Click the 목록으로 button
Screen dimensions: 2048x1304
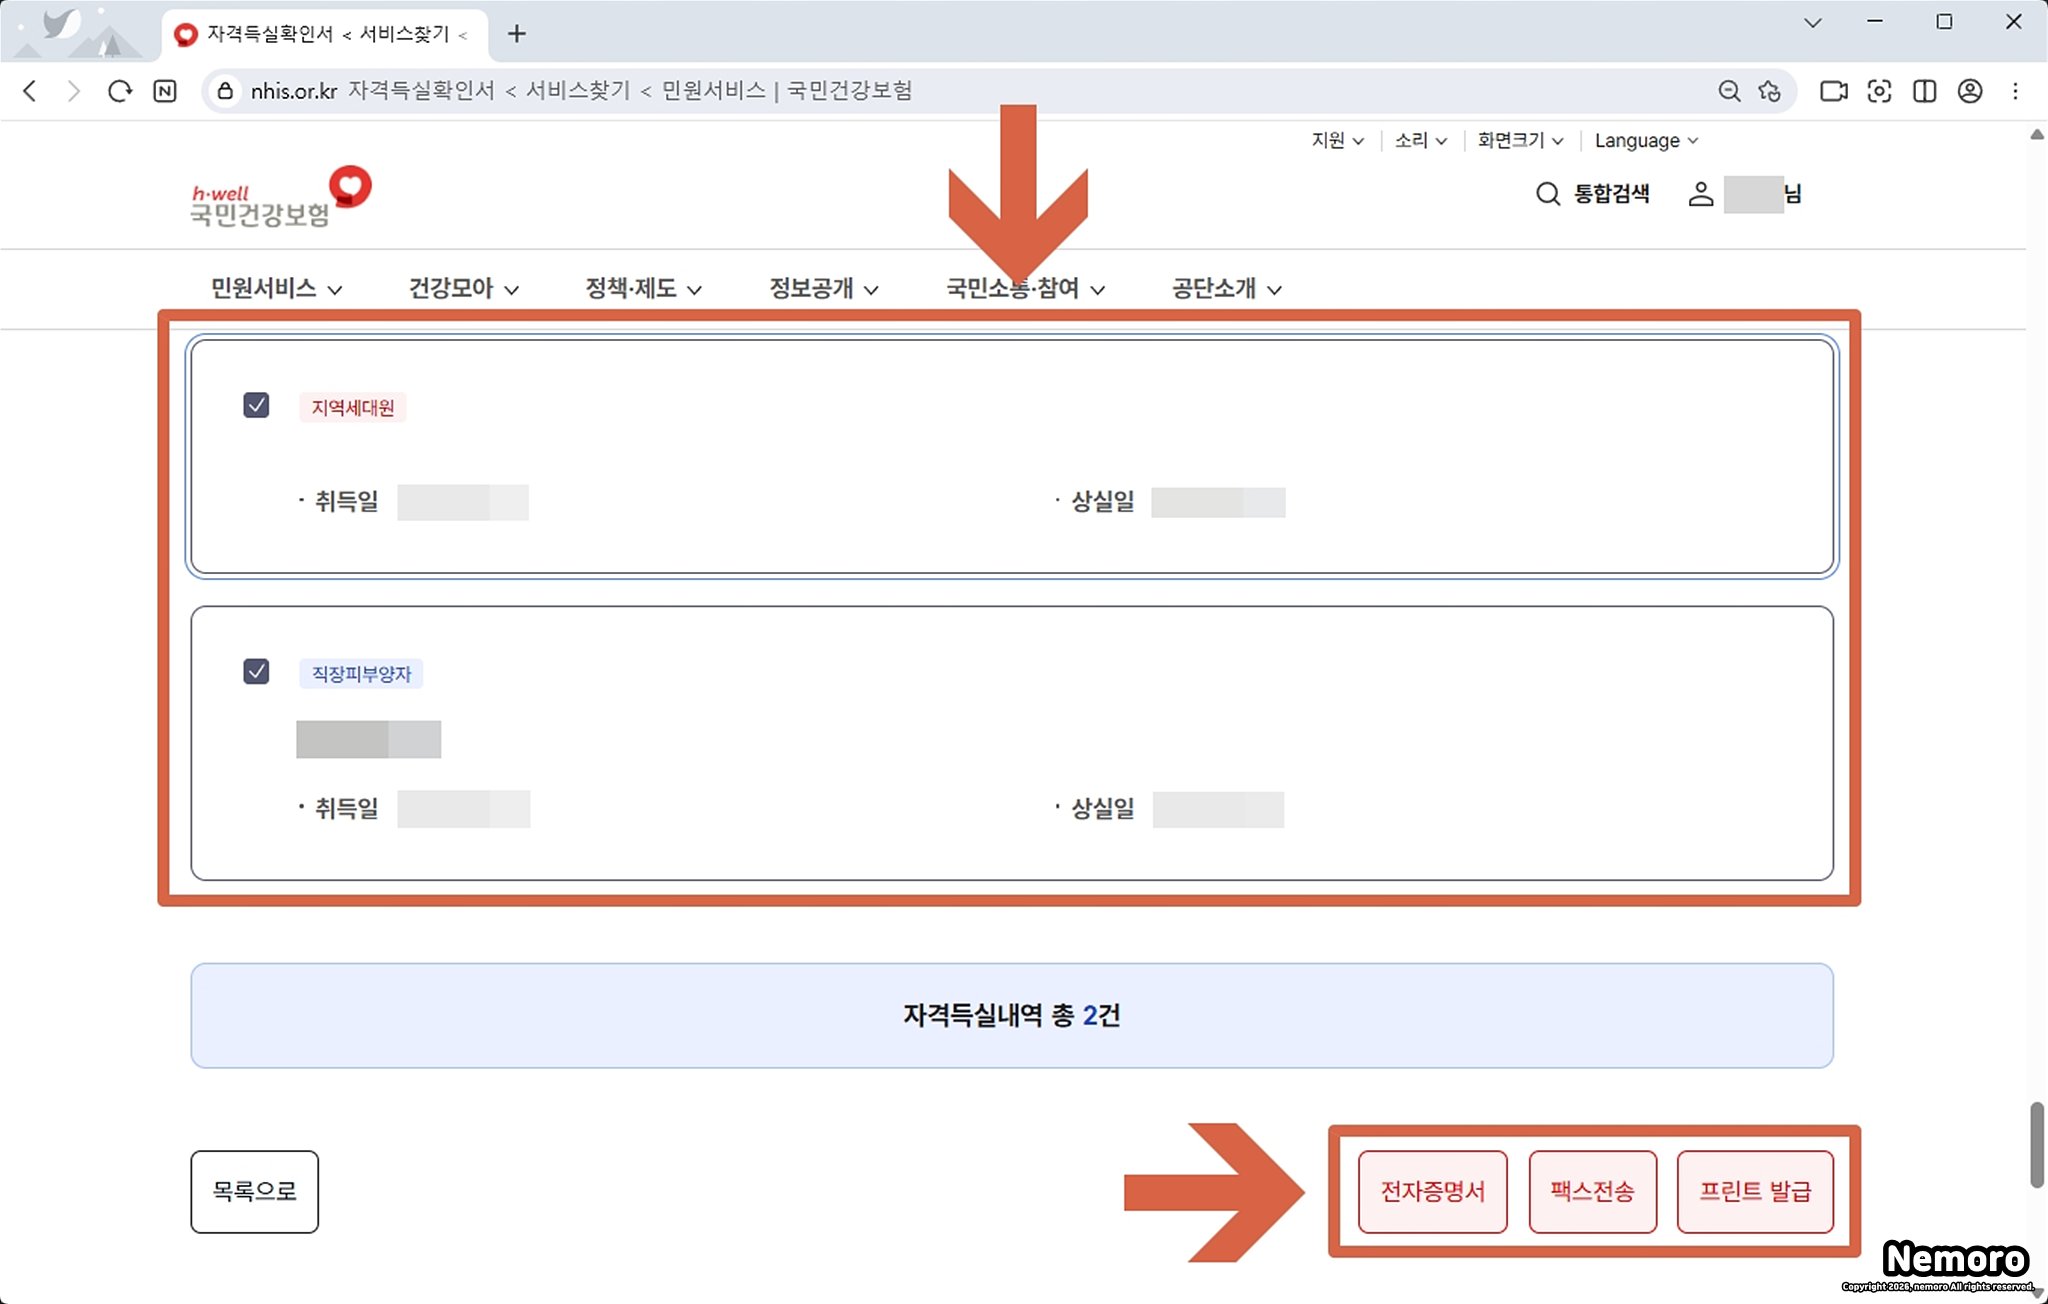coord(254,1191)
